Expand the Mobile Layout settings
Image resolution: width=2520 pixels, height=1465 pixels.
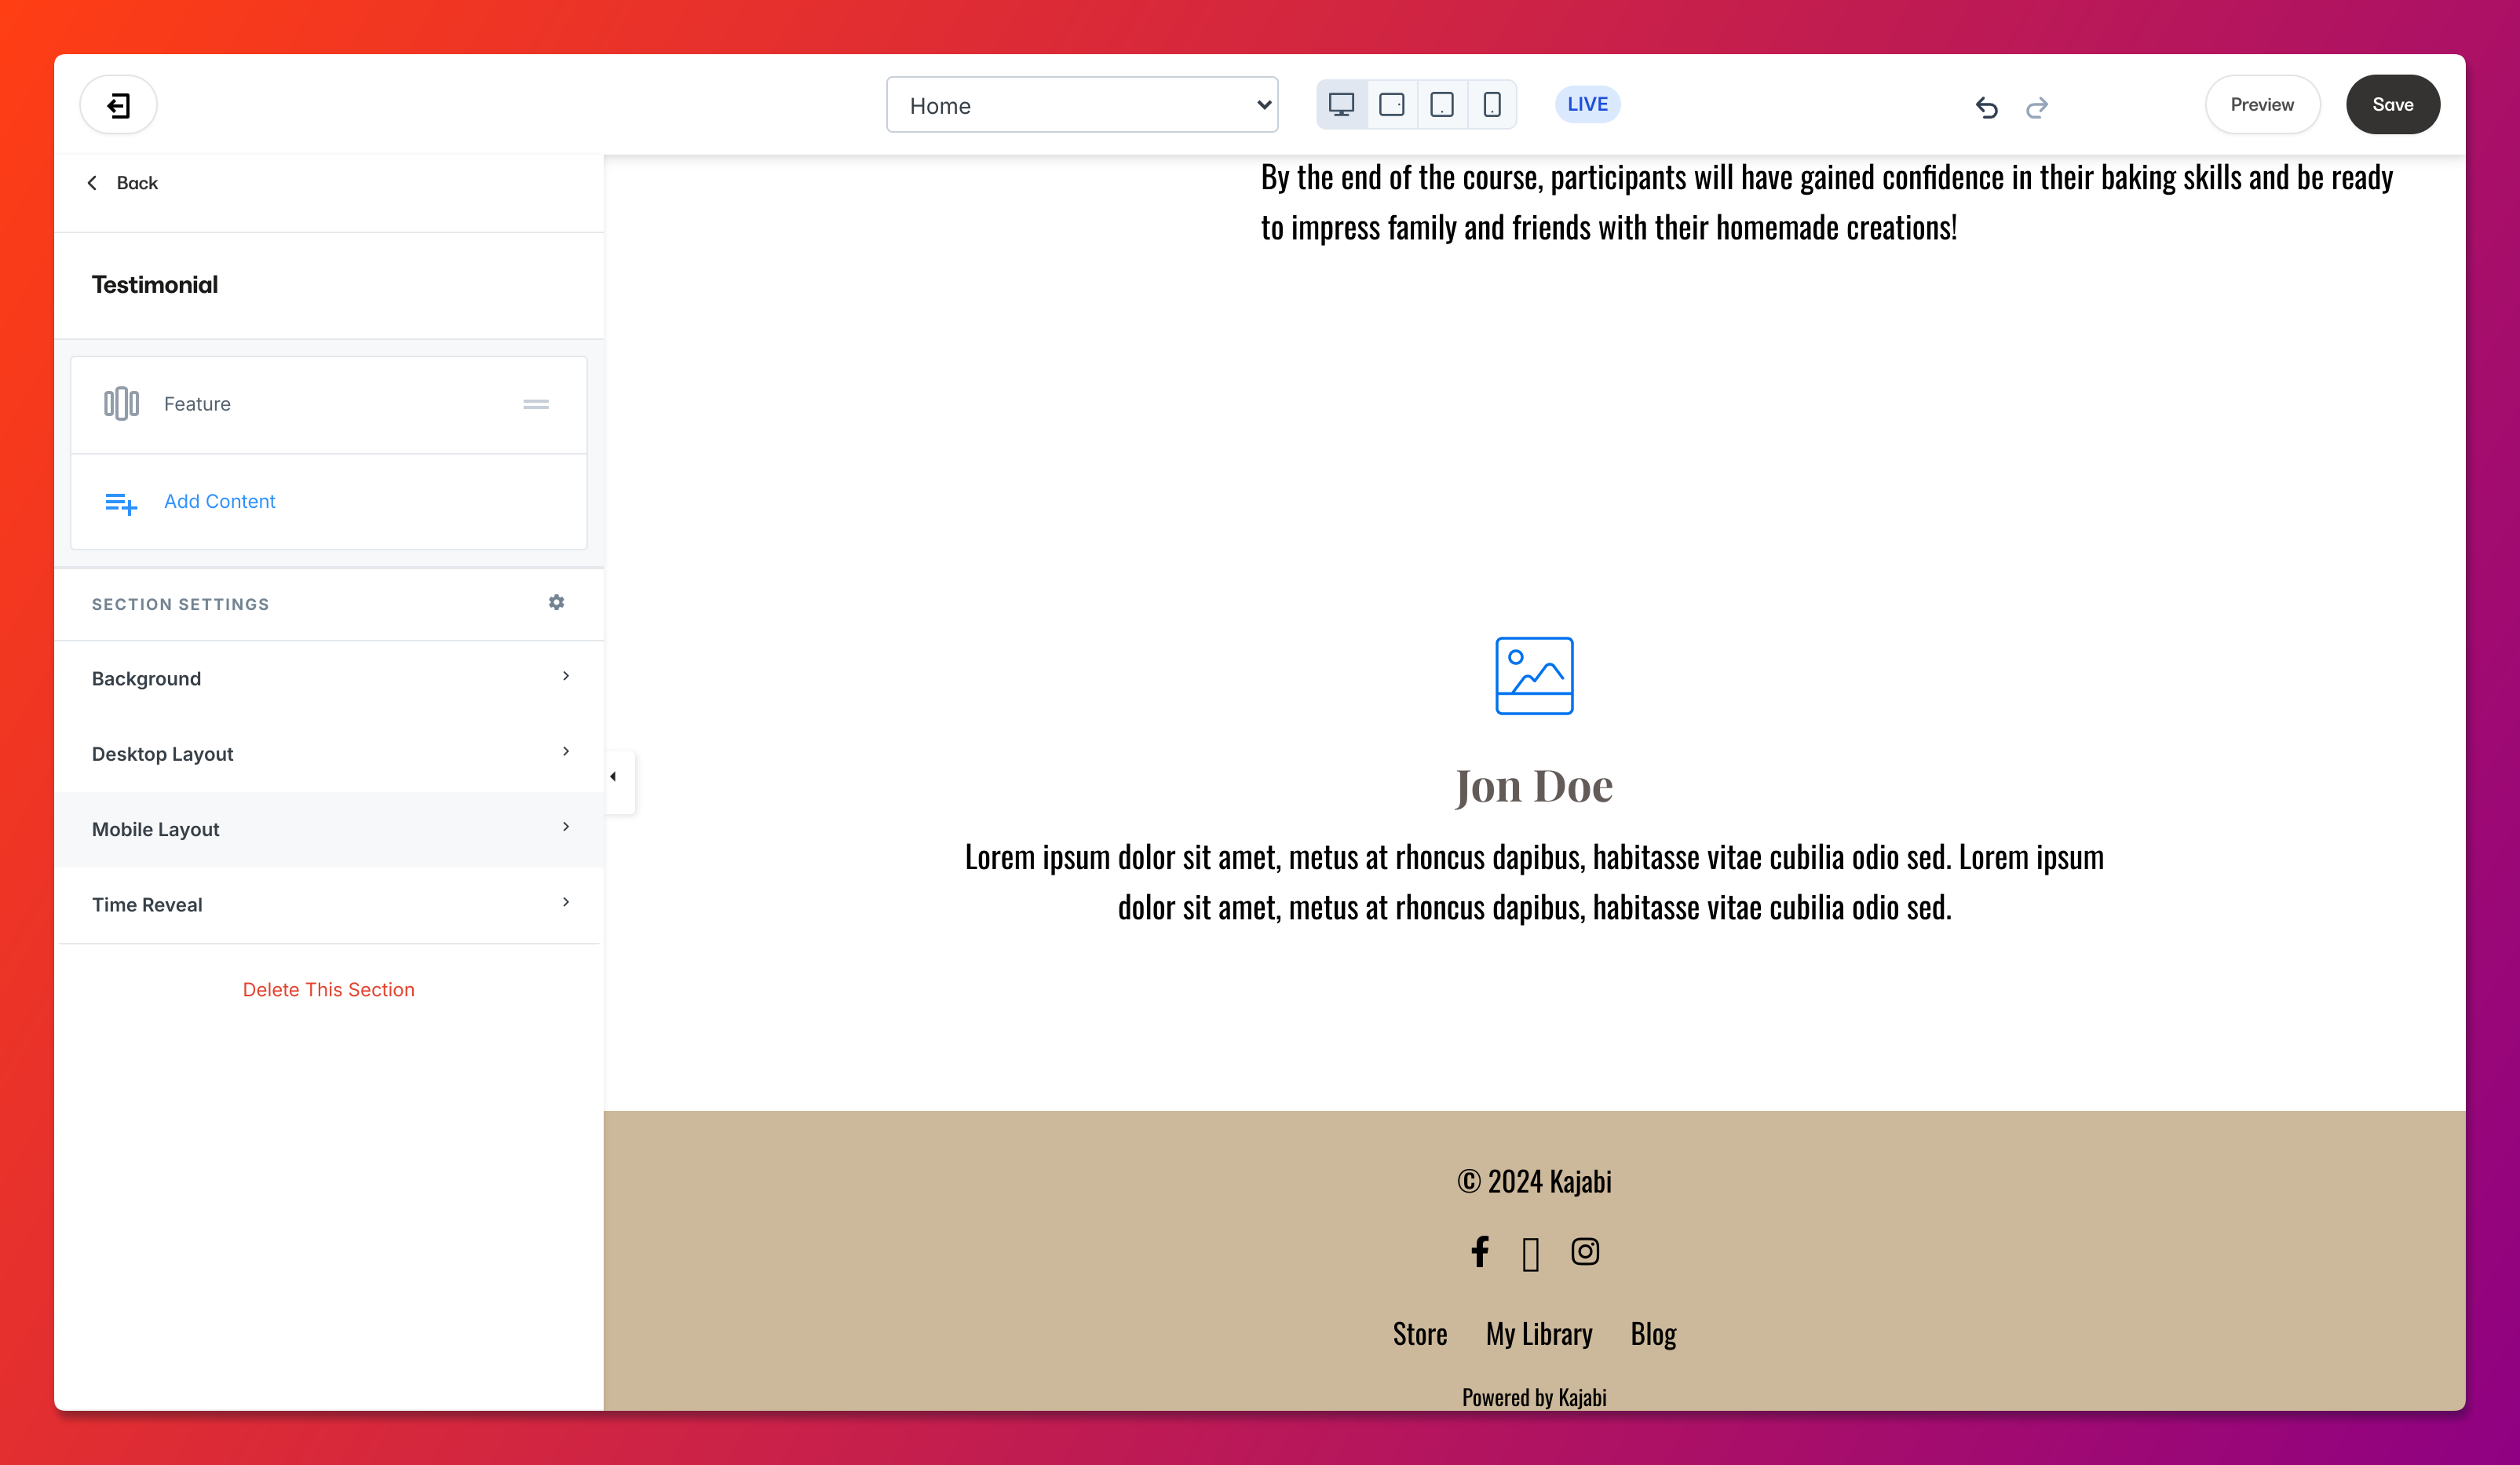coord(328,829)
